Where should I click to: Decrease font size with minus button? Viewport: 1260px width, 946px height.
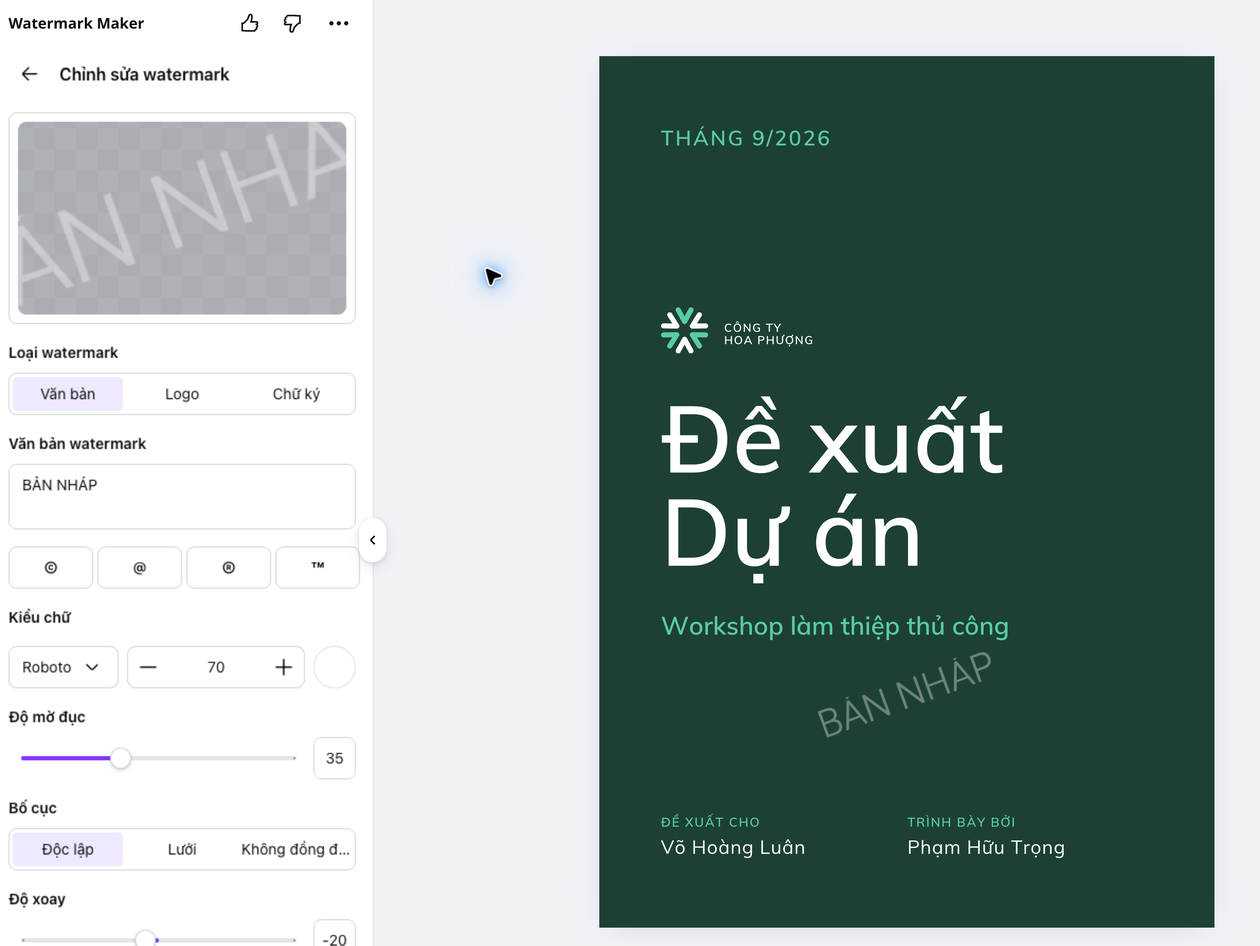tap(149, 667)
